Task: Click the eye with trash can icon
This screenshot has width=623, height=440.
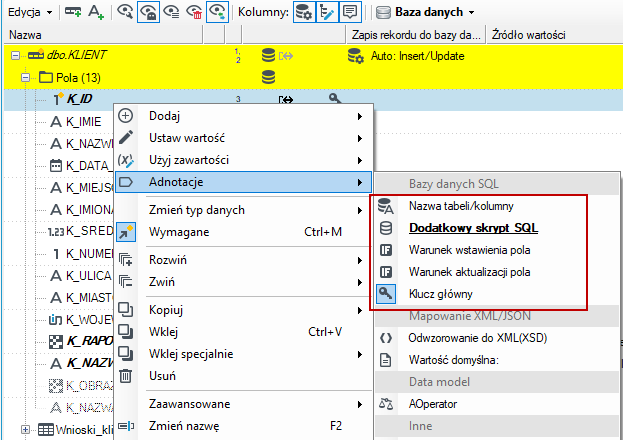Action: pyautogui.click(x=194, y=12)
